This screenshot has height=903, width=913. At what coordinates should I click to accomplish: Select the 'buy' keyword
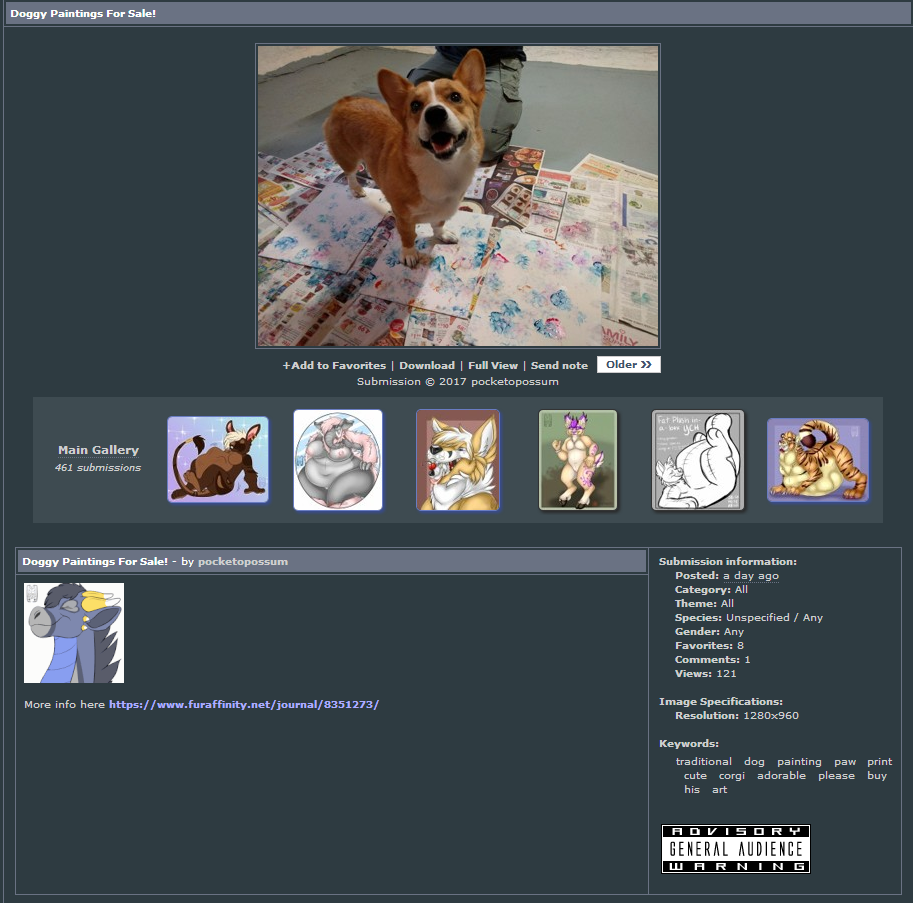(x=877, y=775)
